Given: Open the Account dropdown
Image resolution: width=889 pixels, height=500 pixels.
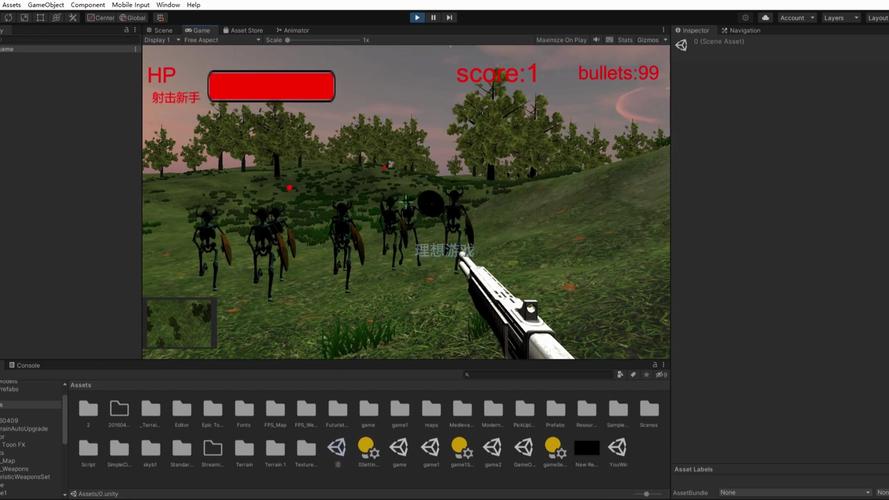Looking at the screenshot, I should [x=797, y=18].
